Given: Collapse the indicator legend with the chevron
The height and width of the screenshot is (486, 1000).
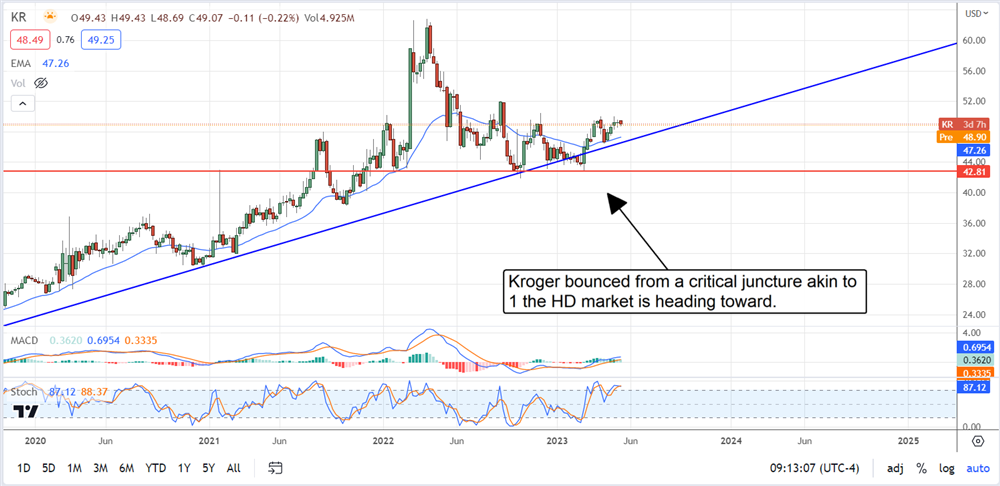Looking at the screenshot, I should pyautogui.click(x=22, y=103).
